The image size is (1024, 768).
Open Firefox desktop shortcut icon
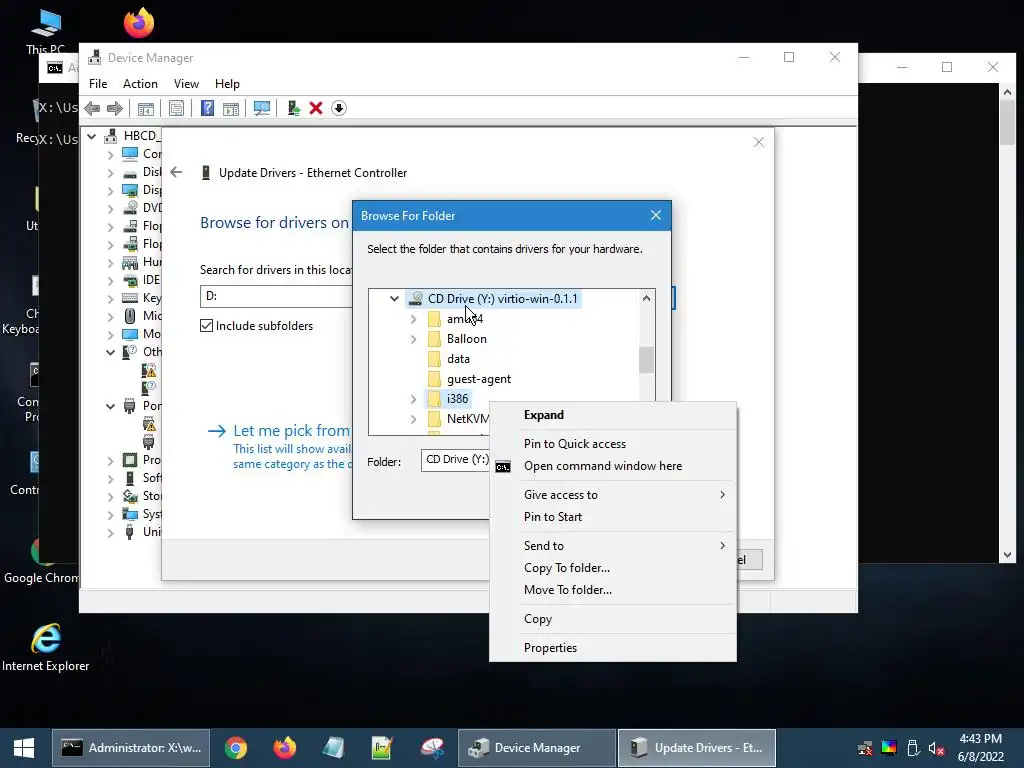138,24
